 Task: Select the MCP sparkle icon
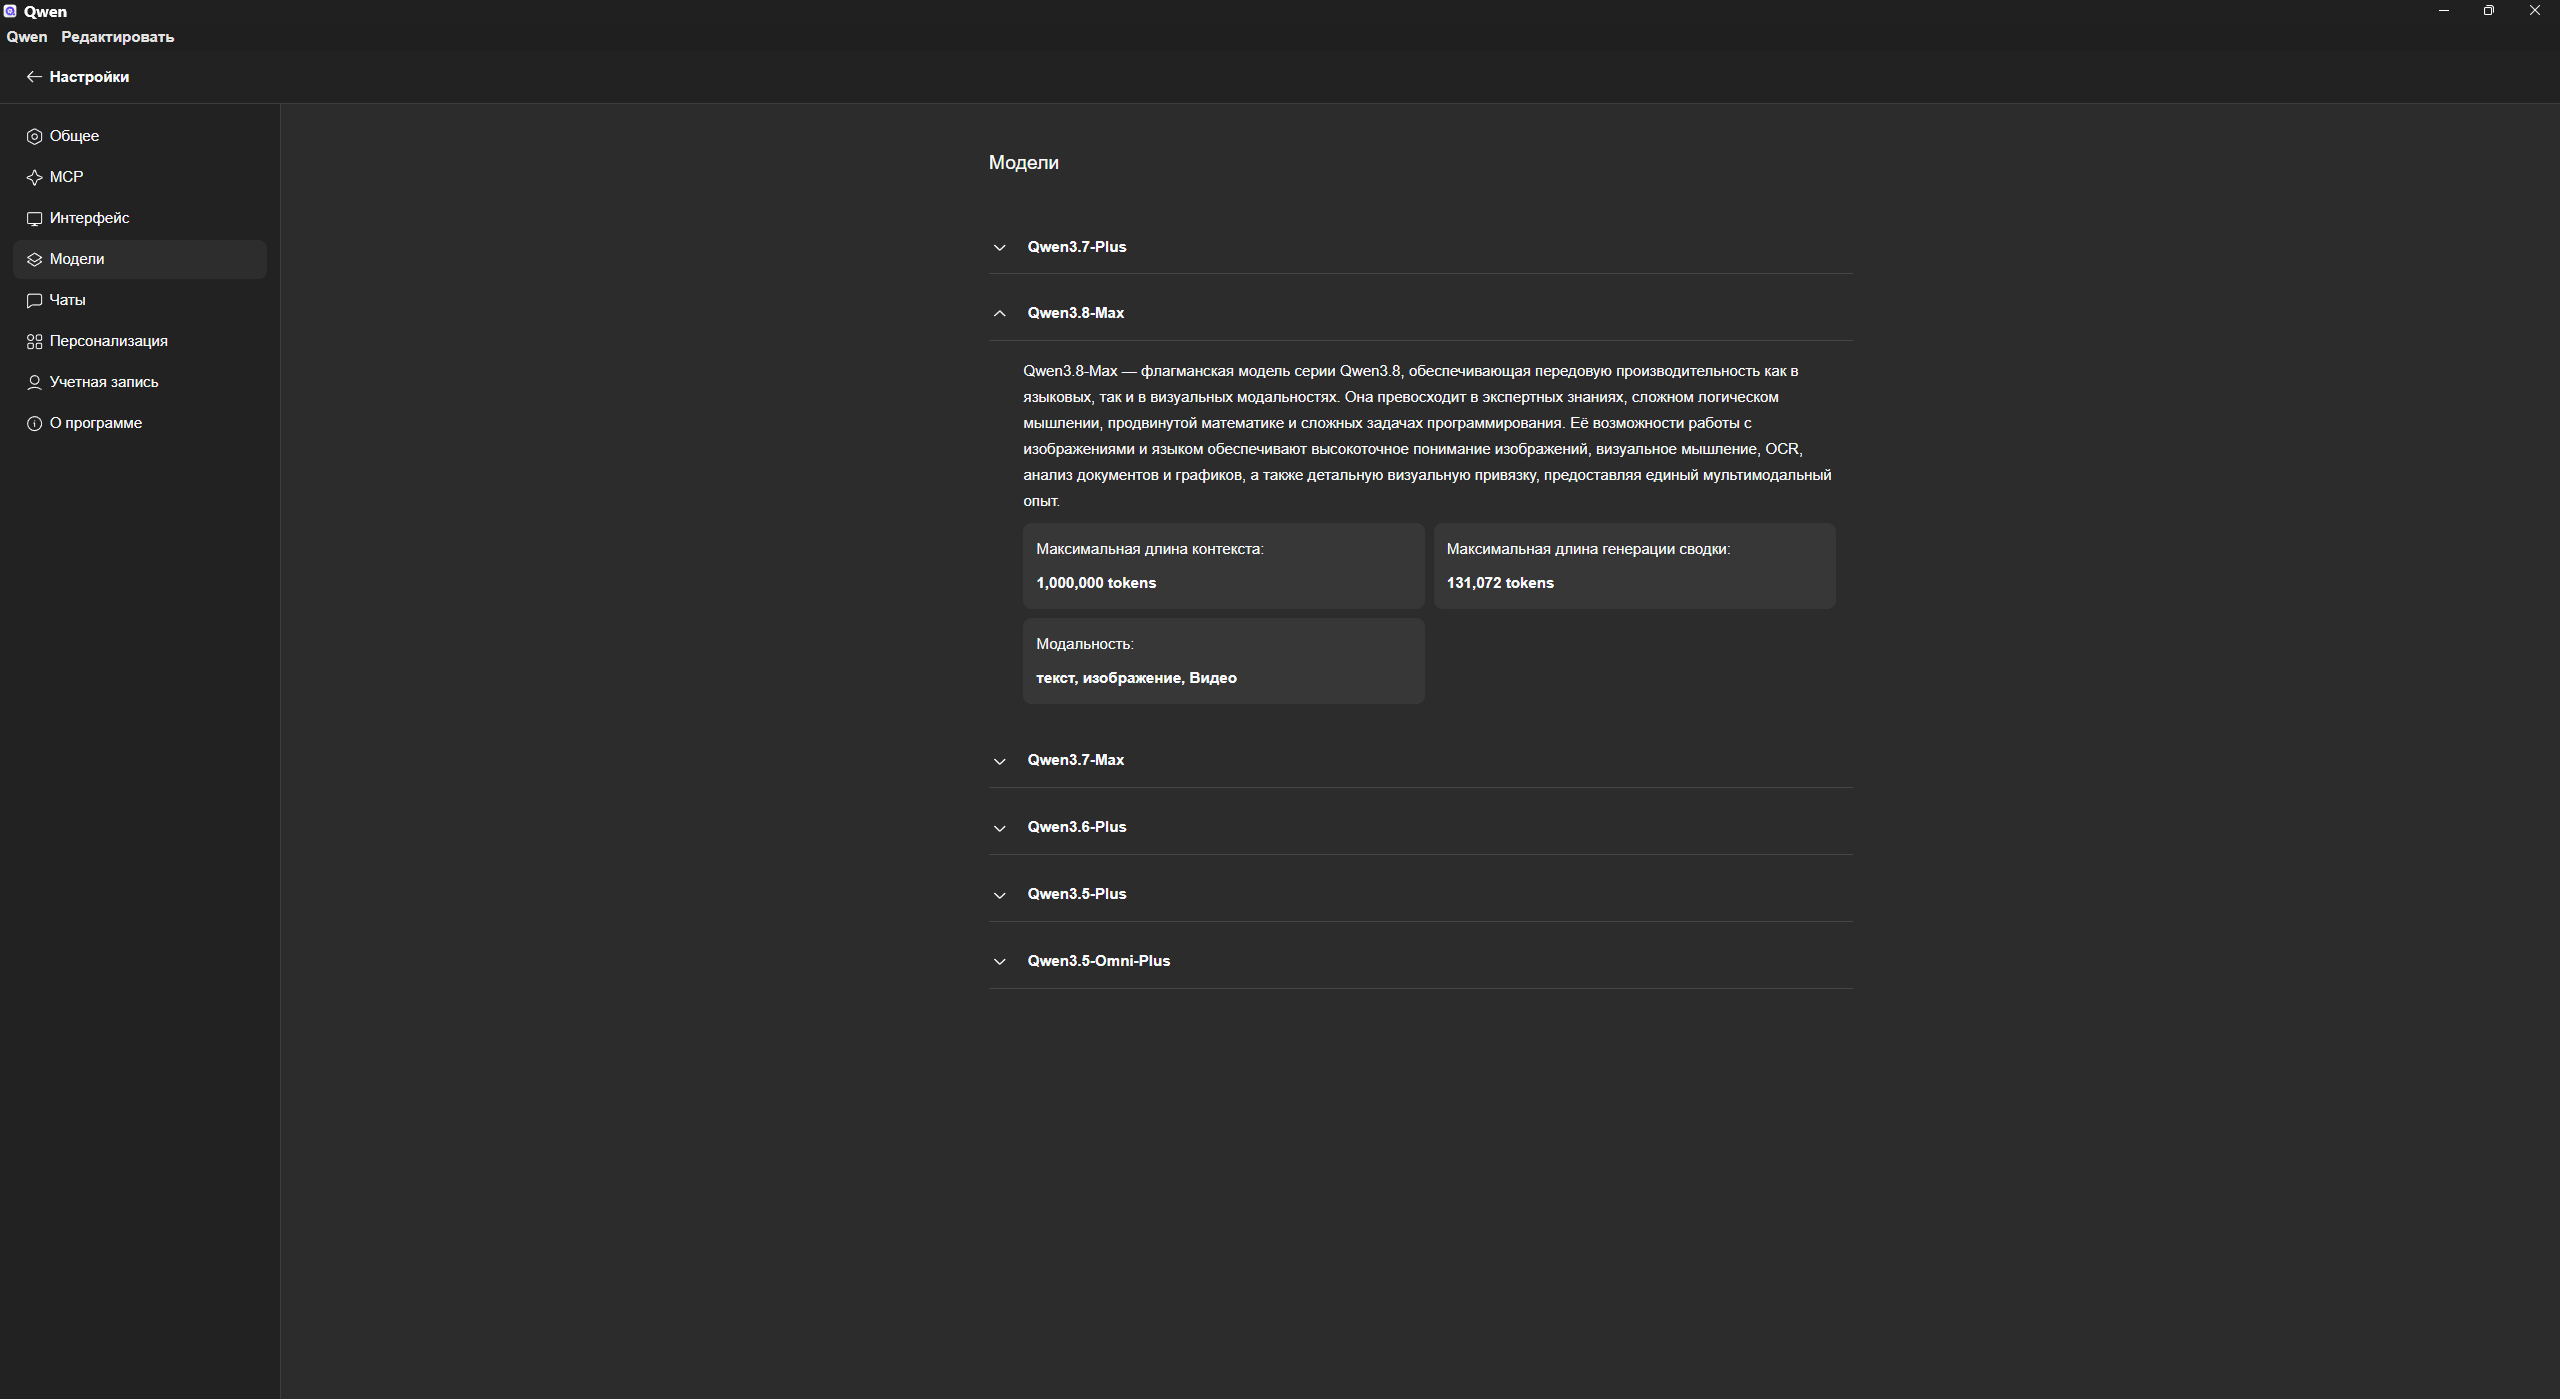tap(34, 177)
